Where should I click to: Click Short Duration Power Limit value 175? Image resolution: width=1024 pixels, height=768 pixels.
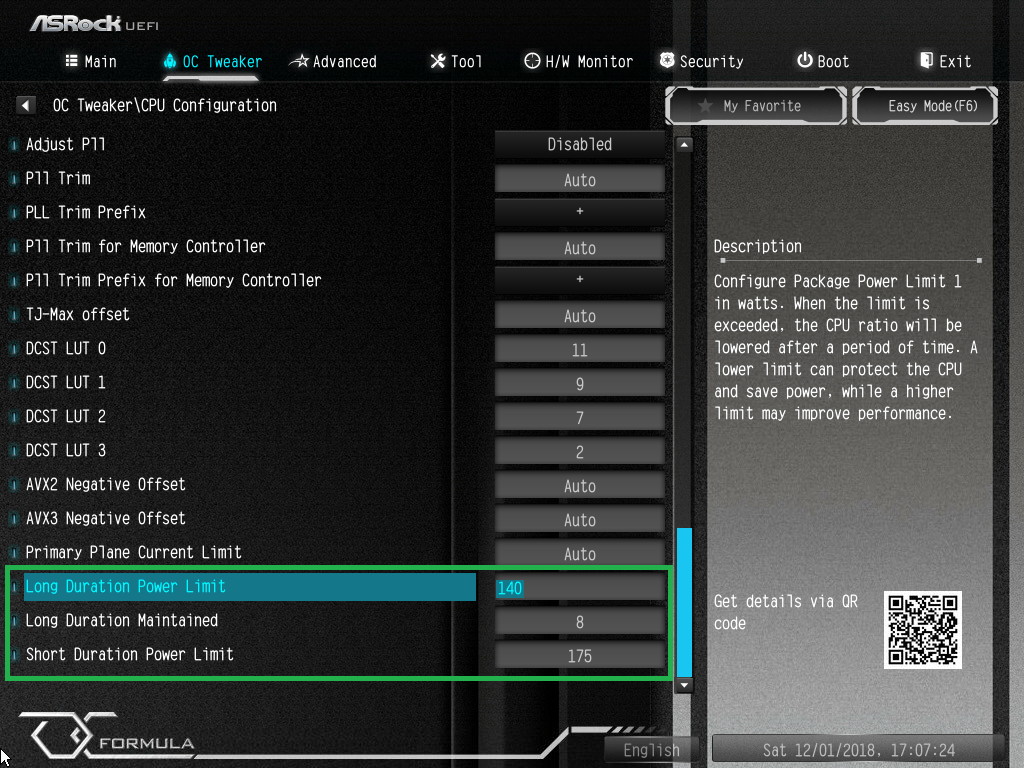click(x=580, y=655)
